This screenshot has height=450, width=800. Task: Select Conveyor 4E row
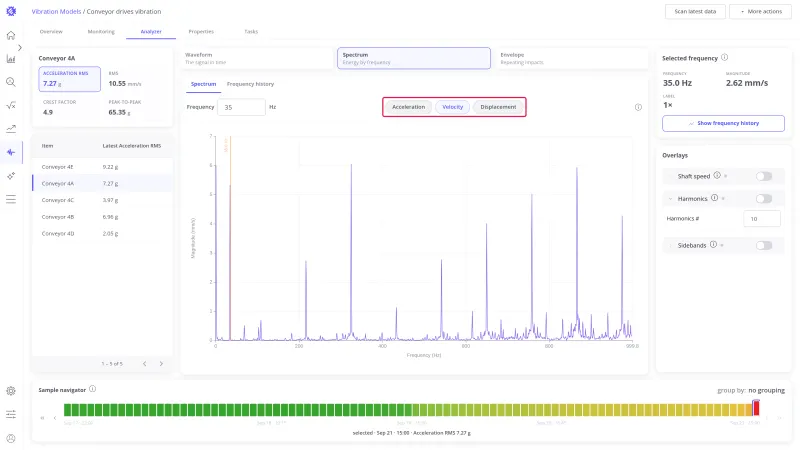point(103,167)
